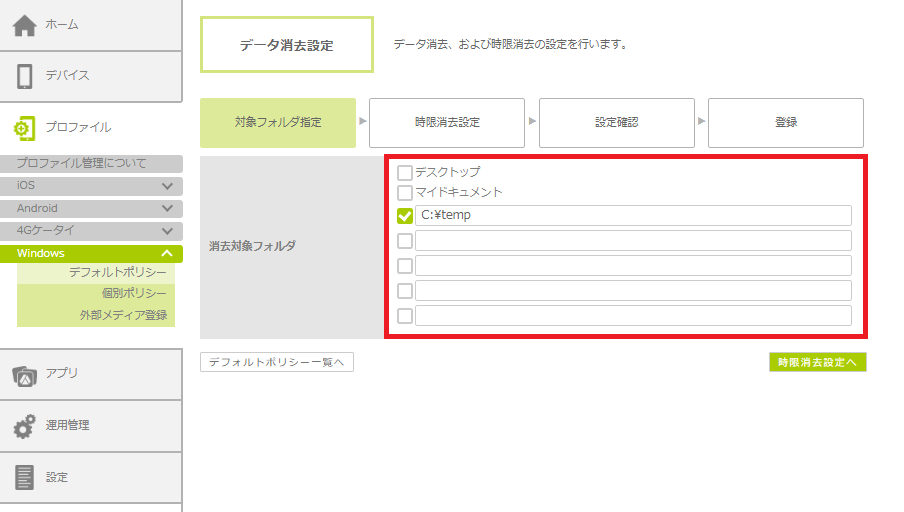Expand the iOS section
Image resolution: width=904 pixels, height=512 pixels.
167,186
